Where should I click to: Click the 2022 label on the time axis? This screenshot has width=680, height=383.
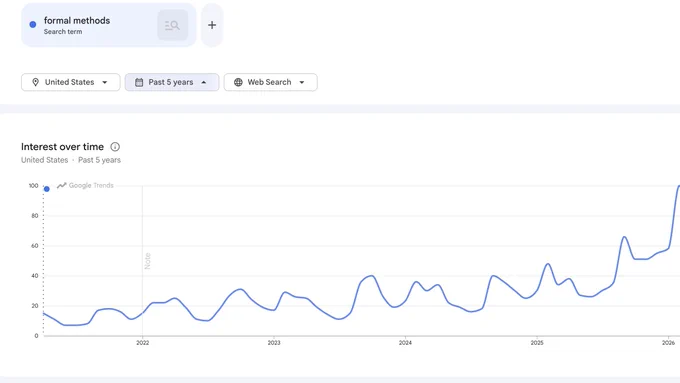coord(142,343)
